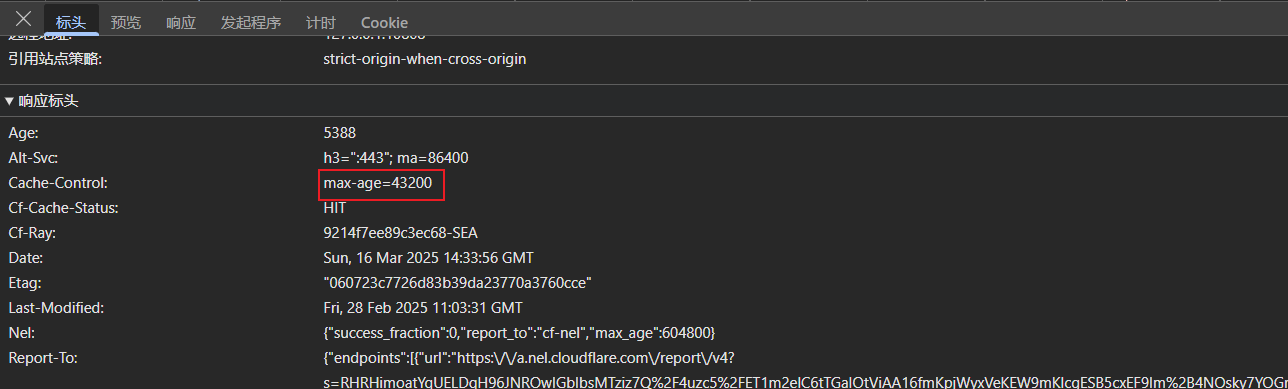Screen dimensions: 1288x389
Task: Select the Cf-Cache-Status header name
Action: (64, 208)
